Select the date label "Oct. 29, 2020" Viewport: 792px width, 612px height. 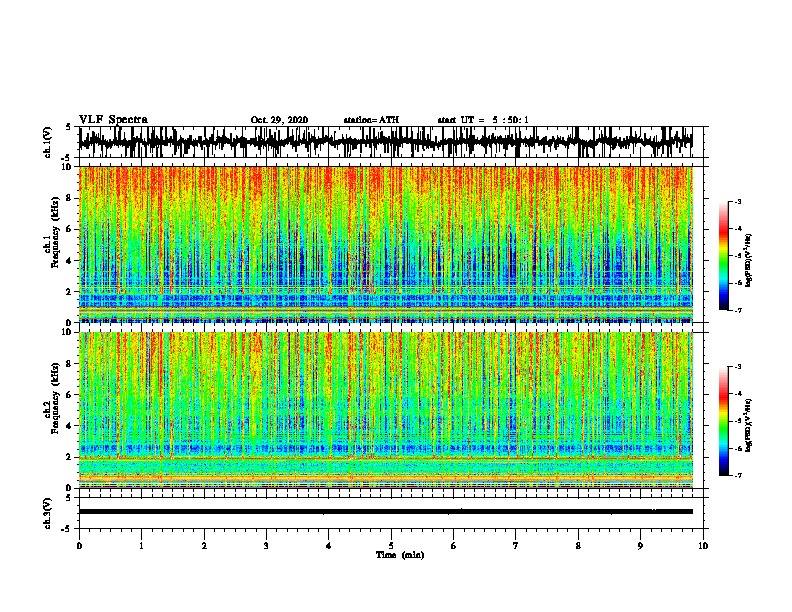click(x=279, y=120)
